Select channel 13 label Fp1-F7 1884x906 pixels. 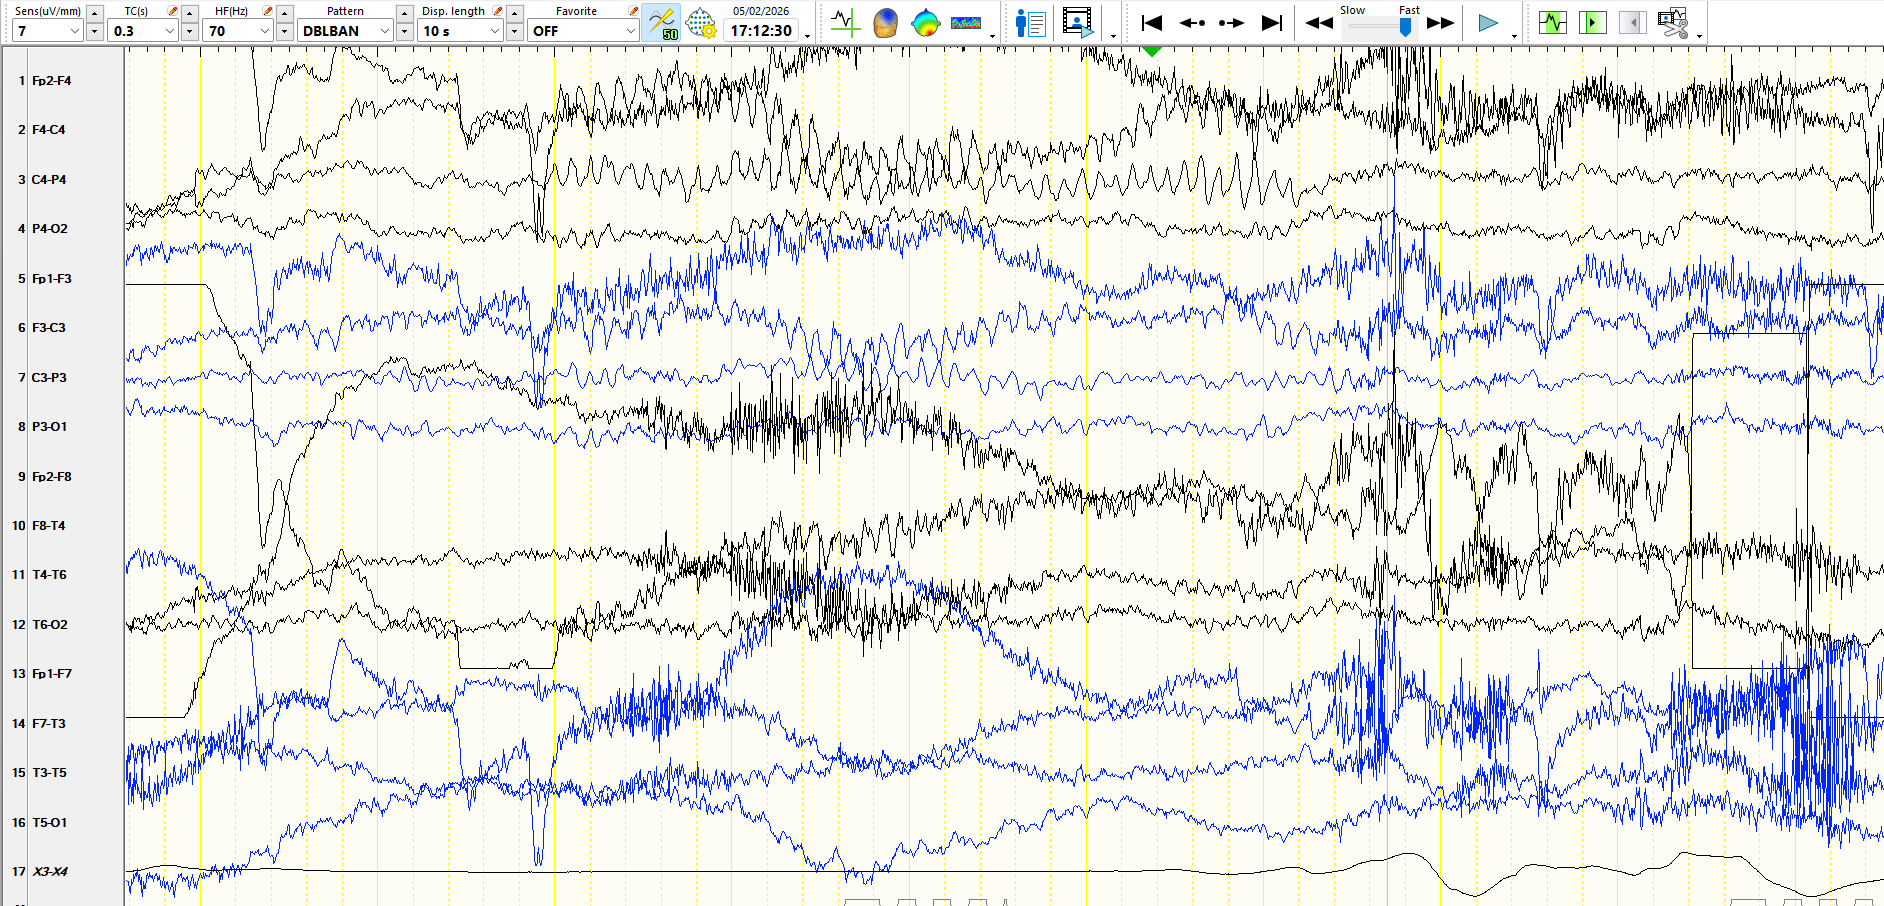51,674
